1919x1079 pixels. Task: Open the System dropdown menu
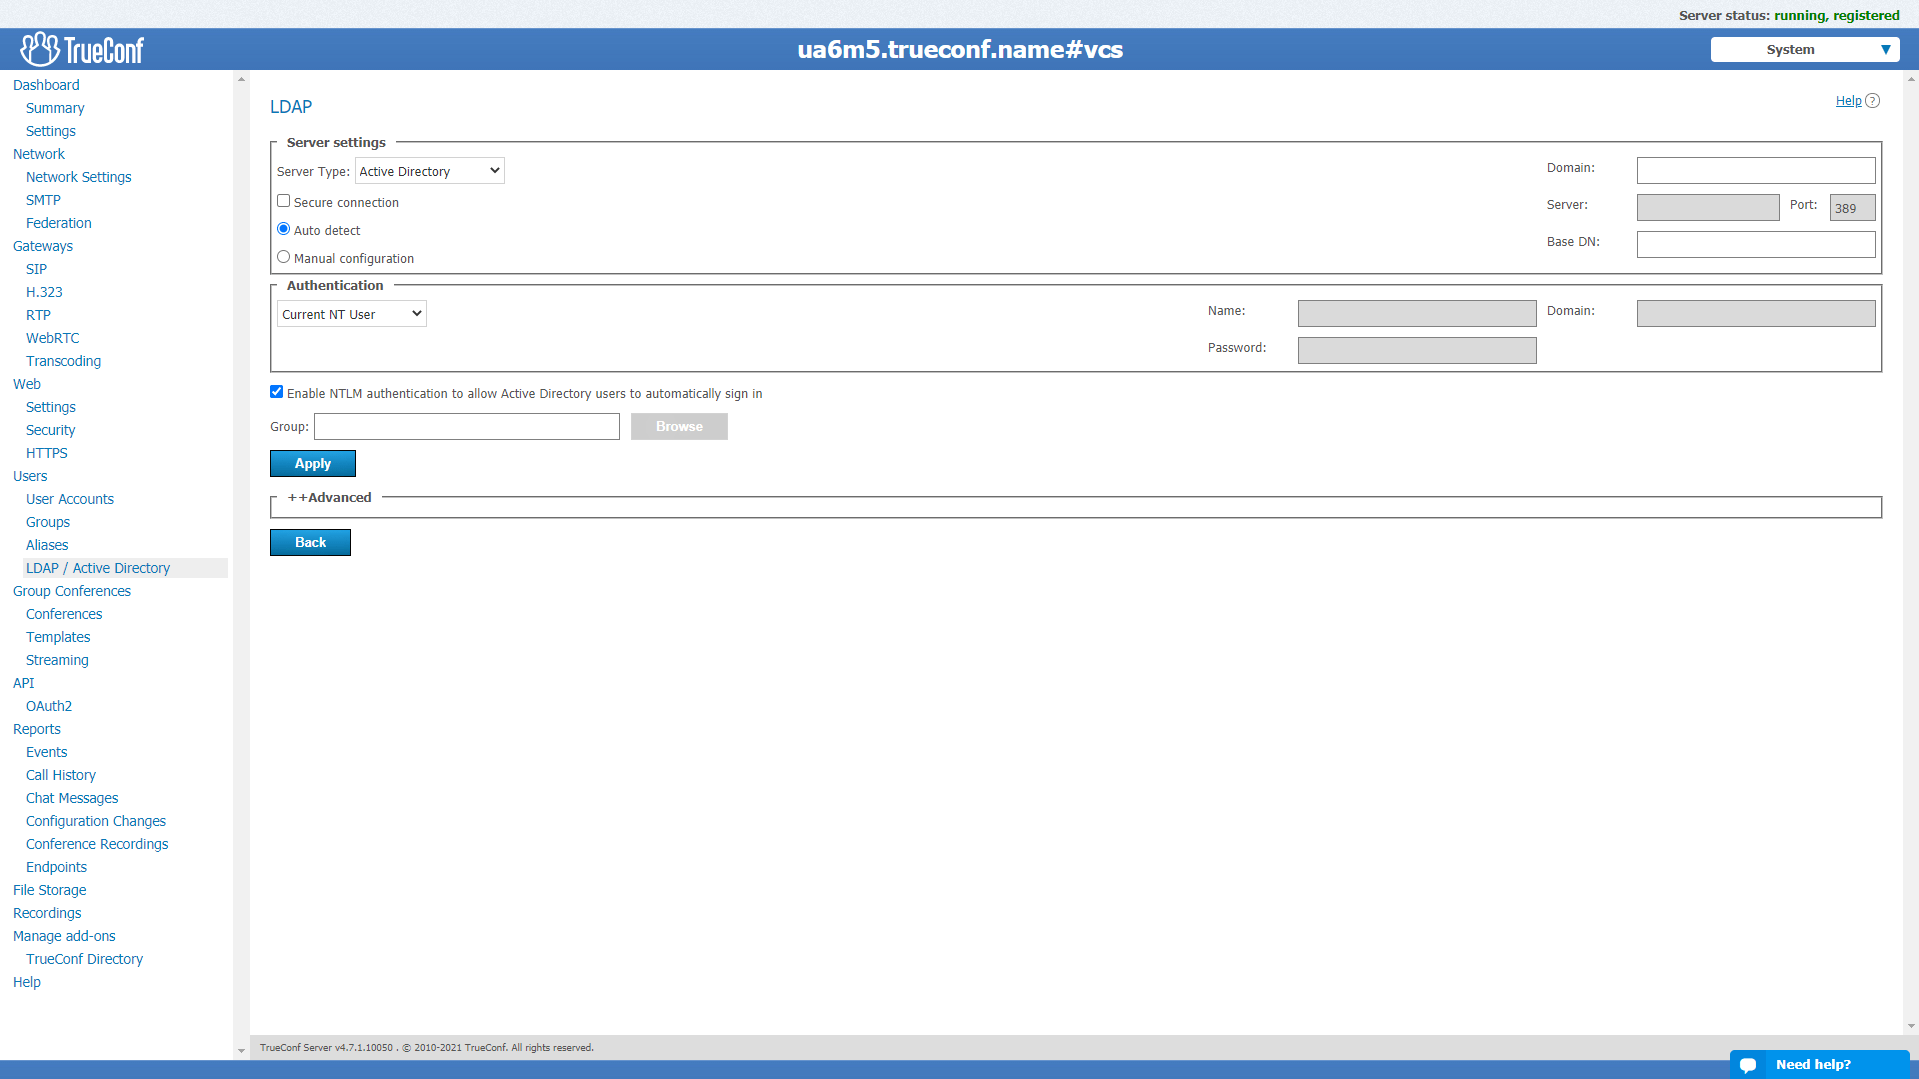tap(1805, 50)
